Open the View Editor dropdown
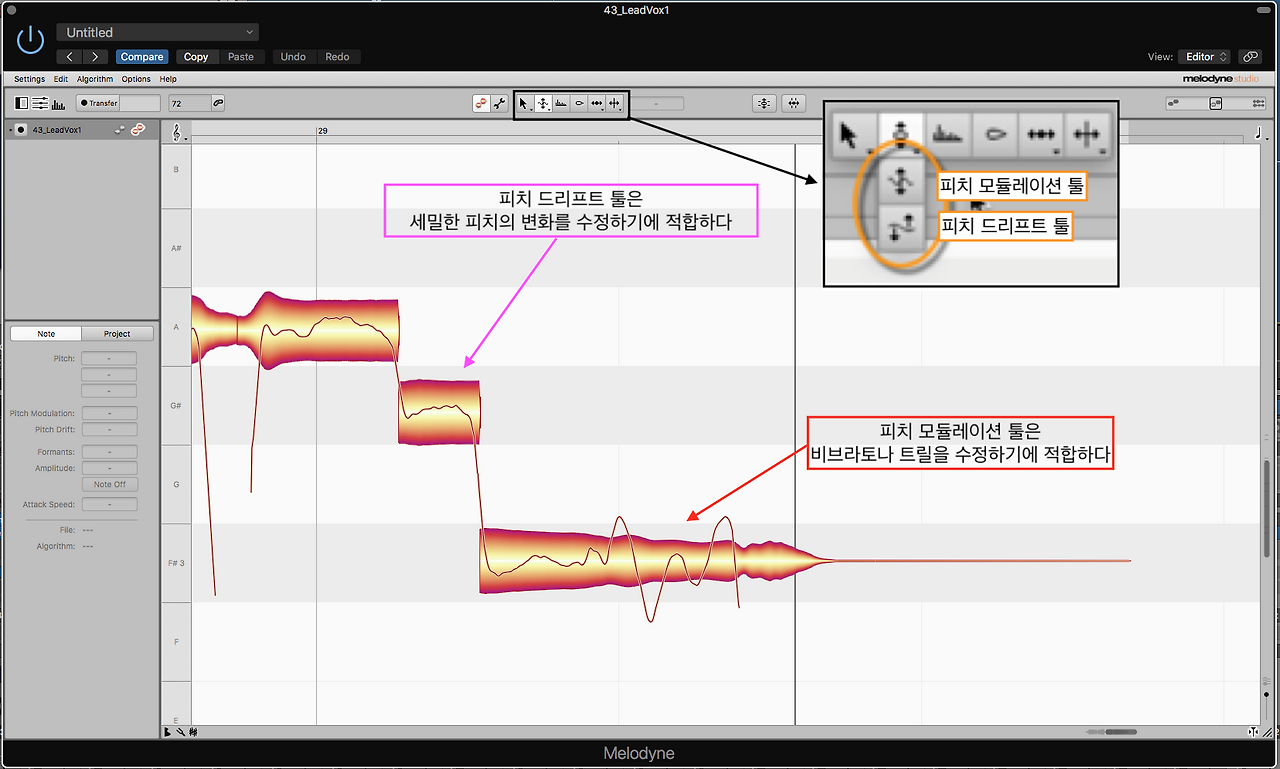 pyautogui.click(x=1205, y=57)
